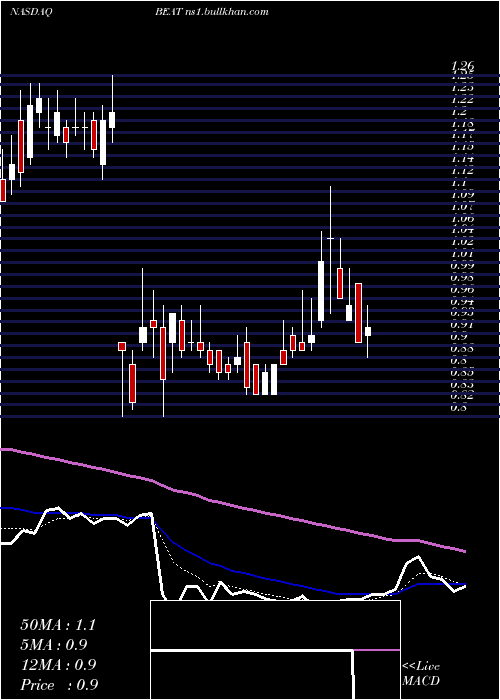Click the 1.26 price axis label

(463, 67)
